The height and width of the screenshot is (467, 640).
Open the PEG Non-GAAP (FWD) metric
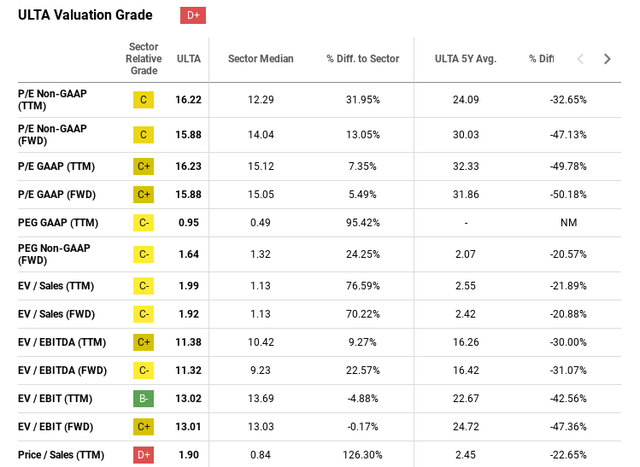point(54,254)
